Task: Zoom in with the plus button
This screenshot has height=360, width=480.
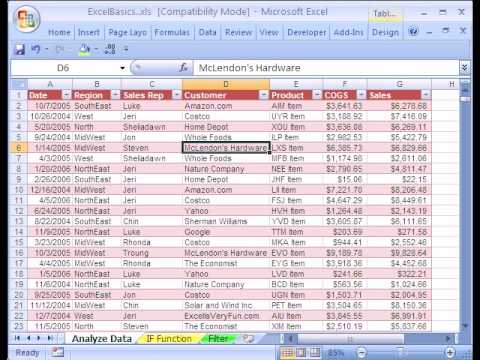Action: pos(450,352)
